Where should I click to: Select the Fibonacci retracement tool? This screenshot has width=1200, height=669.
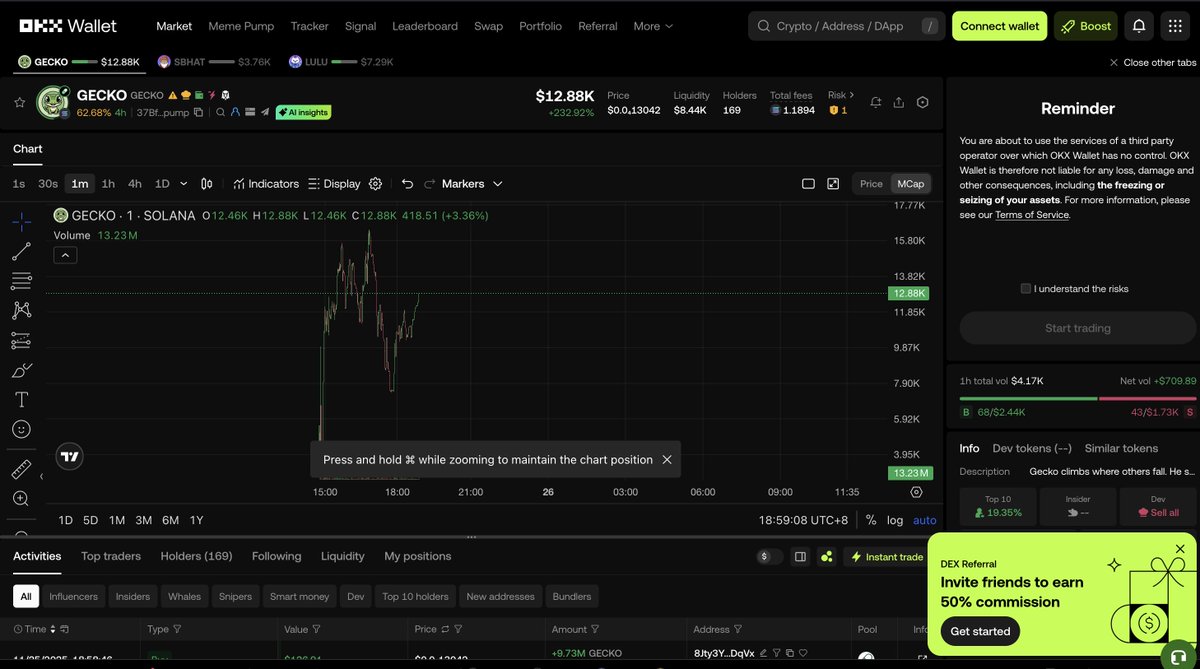point(21,280)
